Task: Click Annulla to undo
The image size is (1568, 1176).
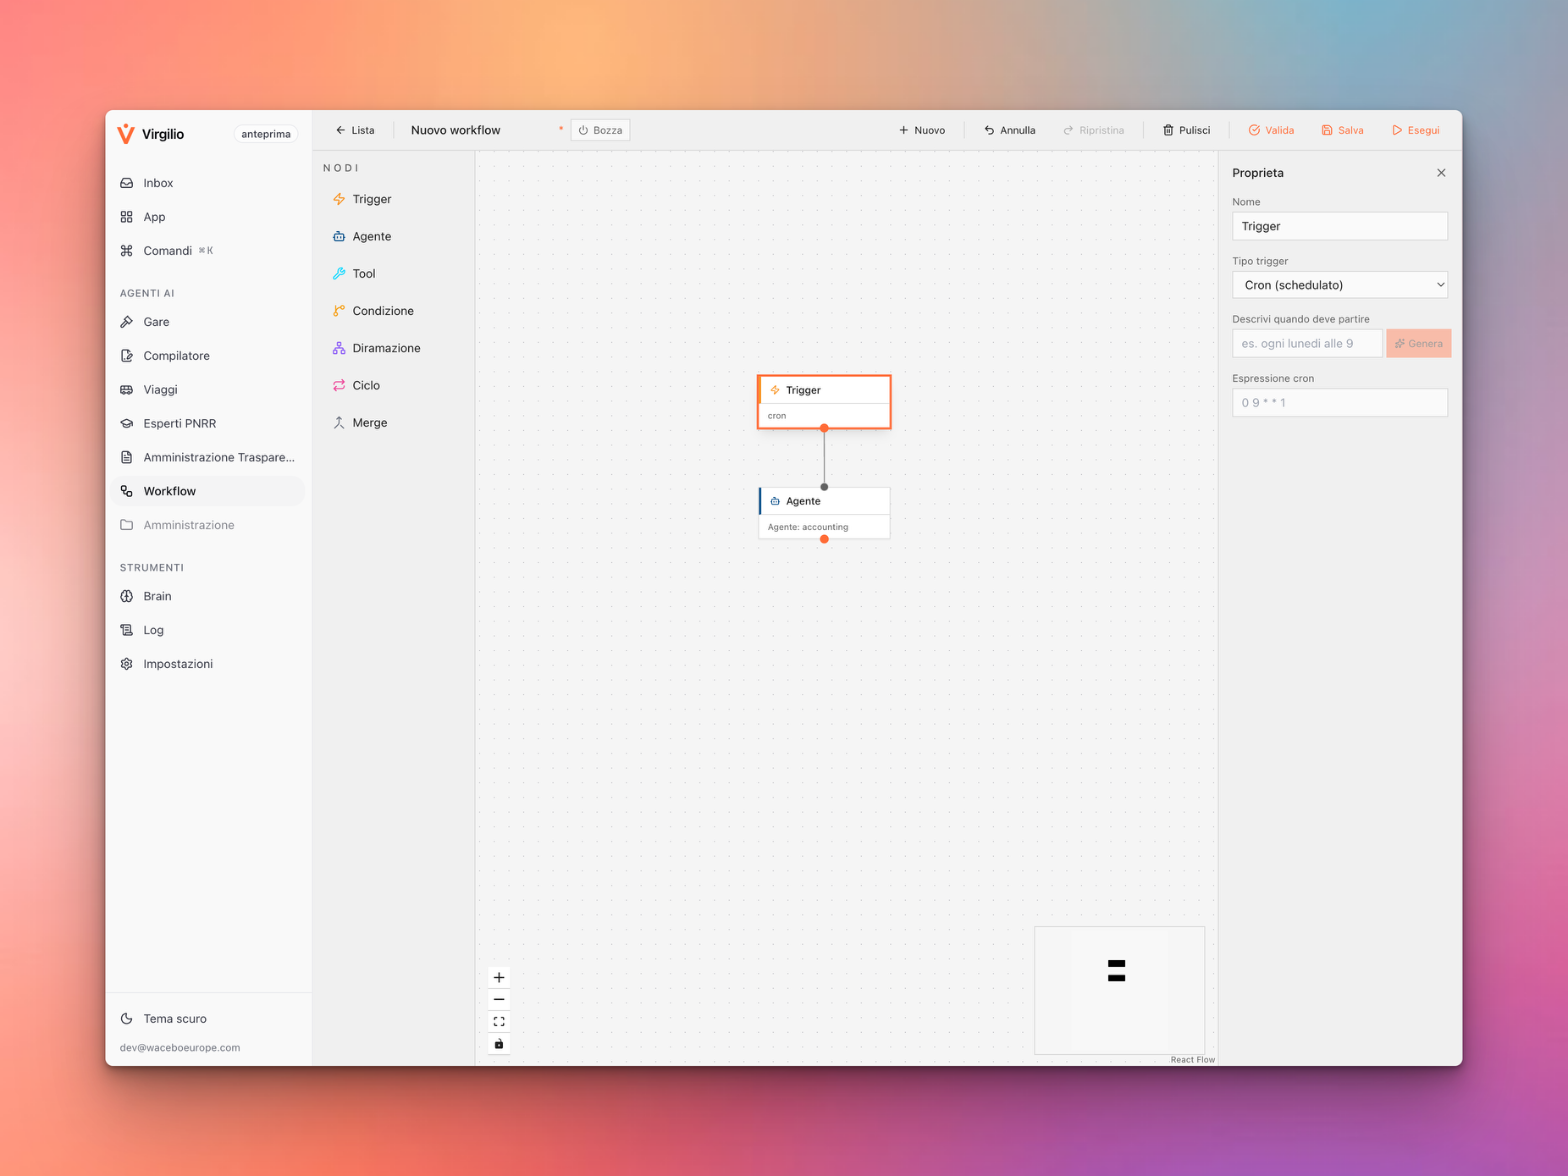Action: (1009, 130)
